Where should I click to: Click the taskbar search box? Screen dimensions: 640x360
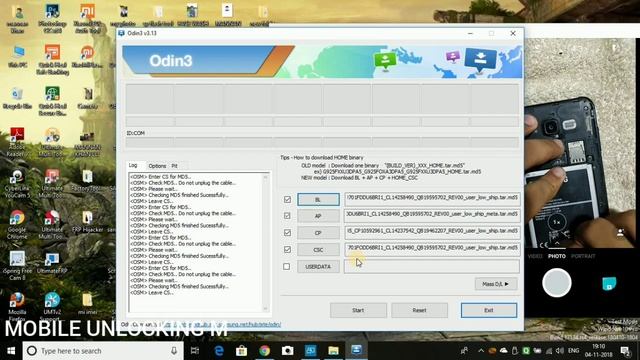pyautogui.click(x=103, y=351)
